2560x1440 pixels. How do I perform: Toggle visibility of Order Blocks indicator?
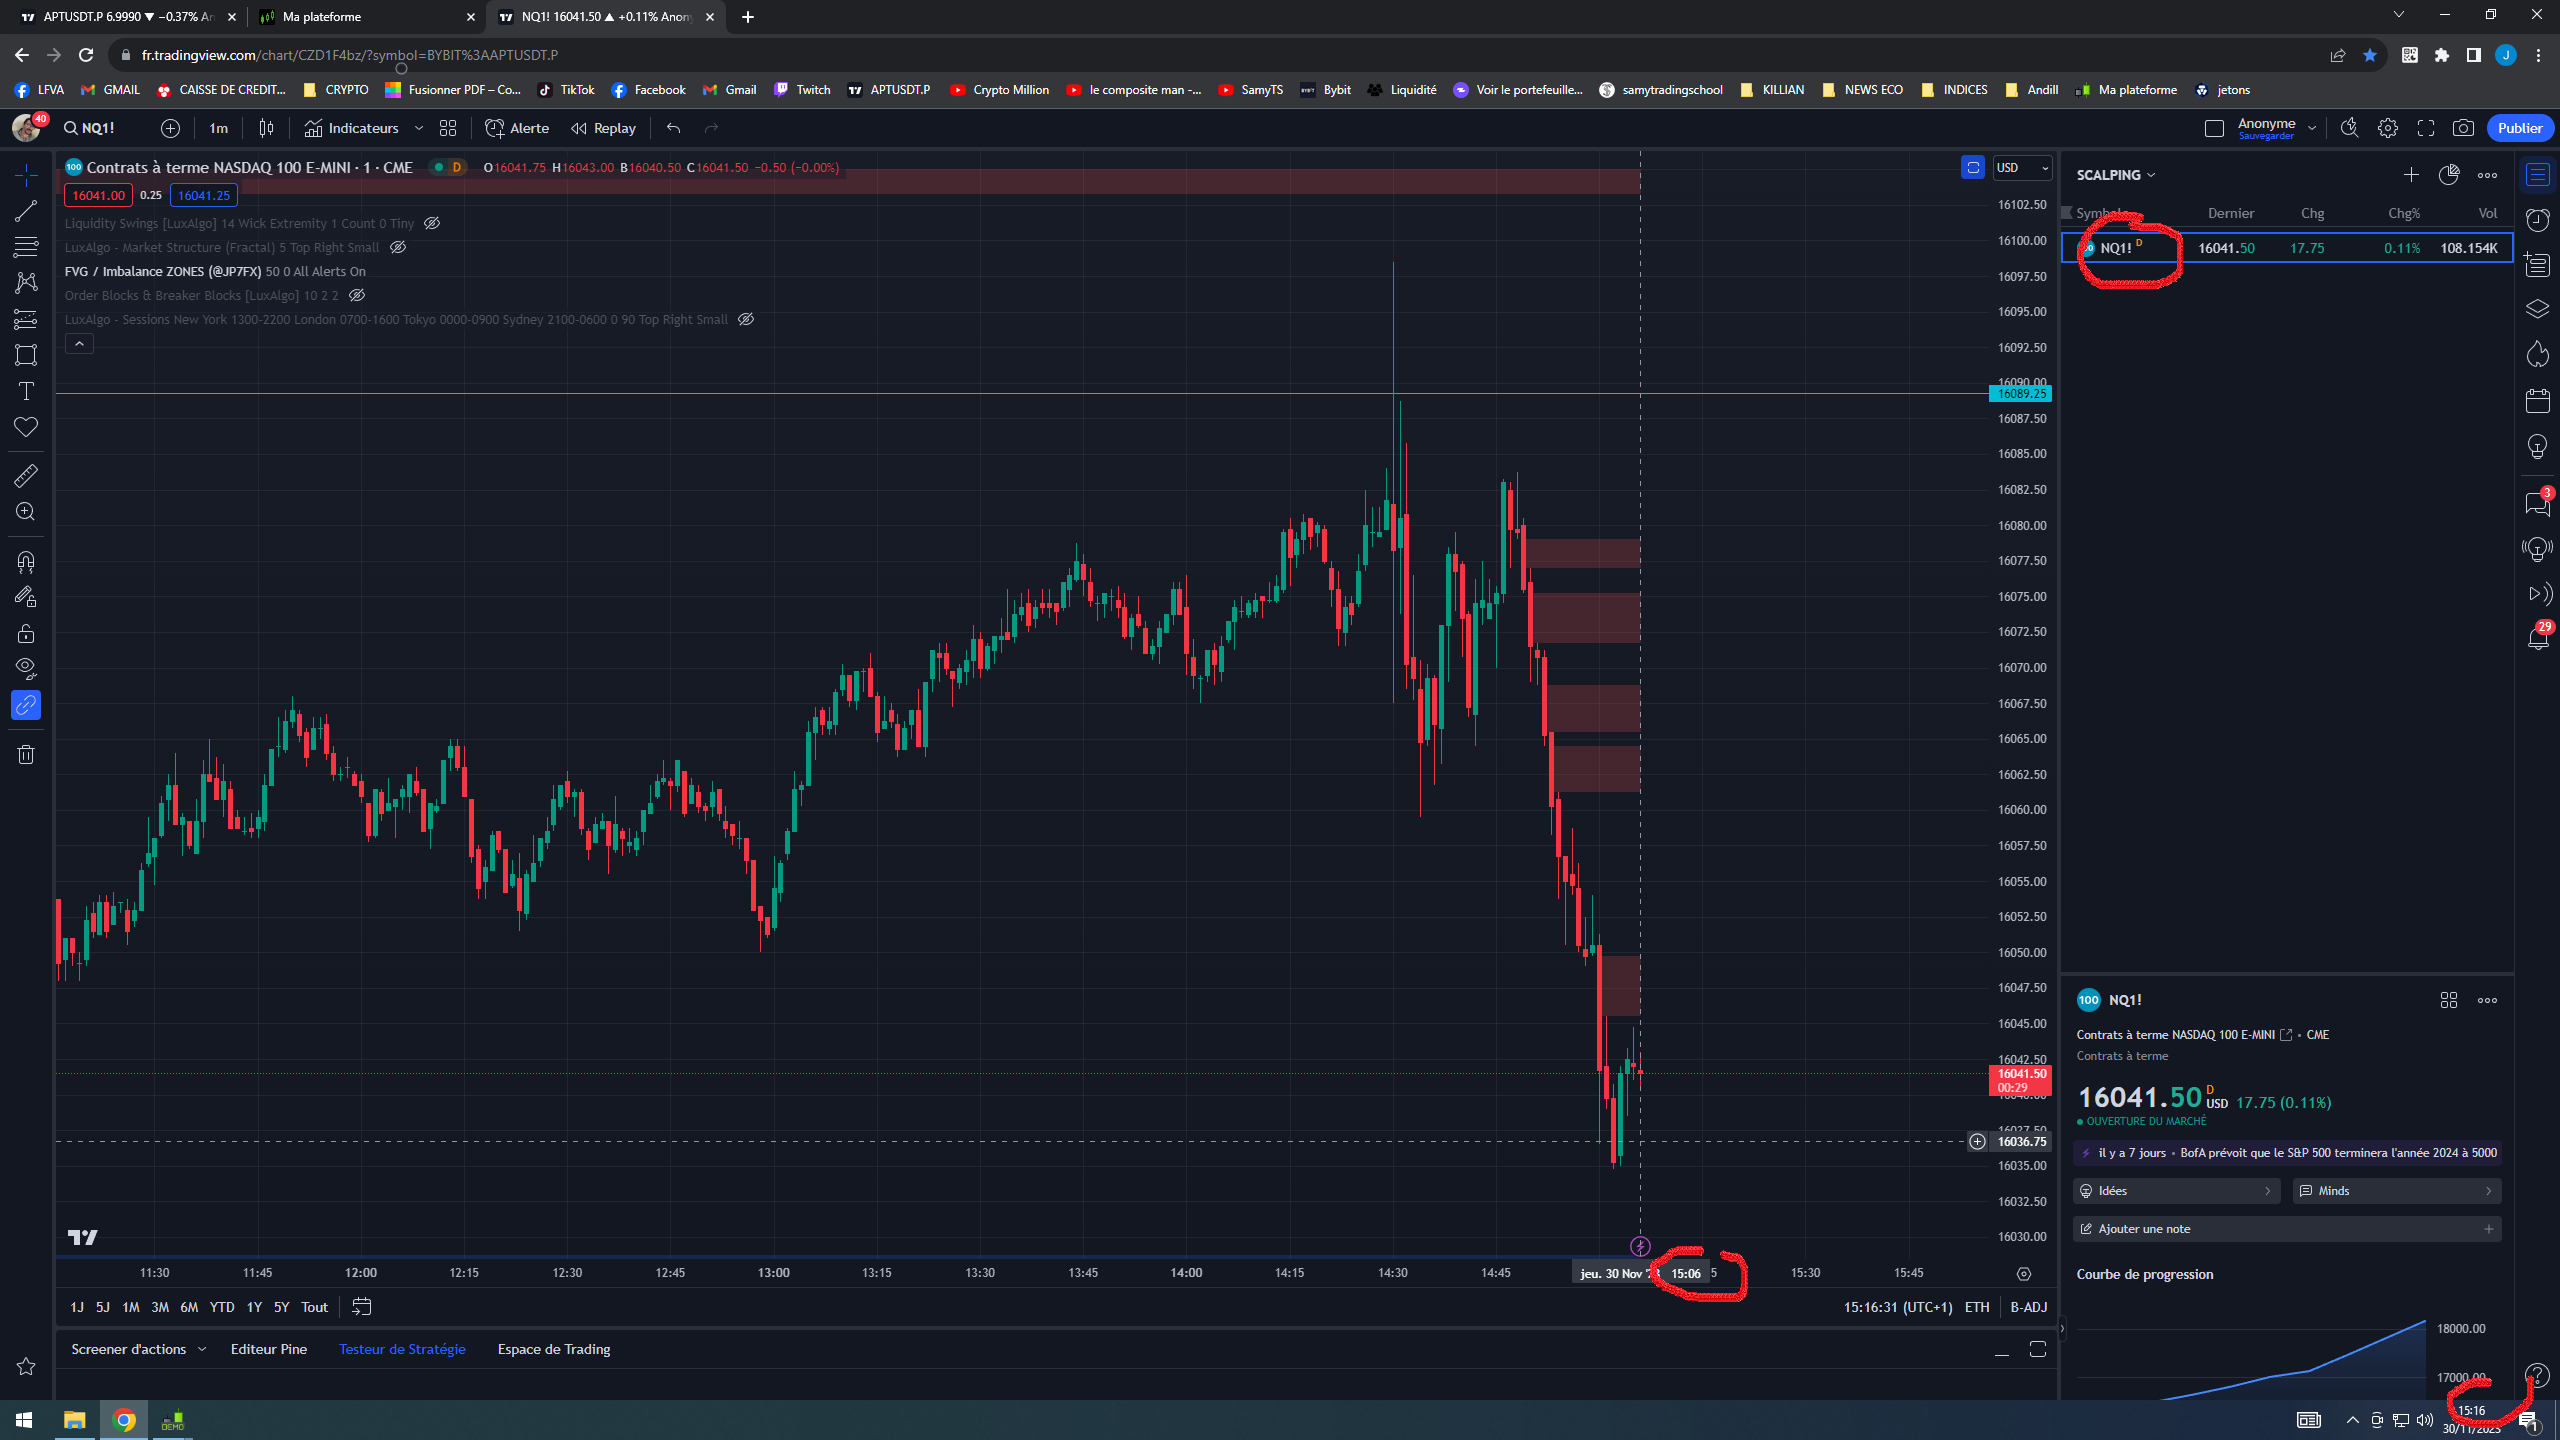point(357,296)
